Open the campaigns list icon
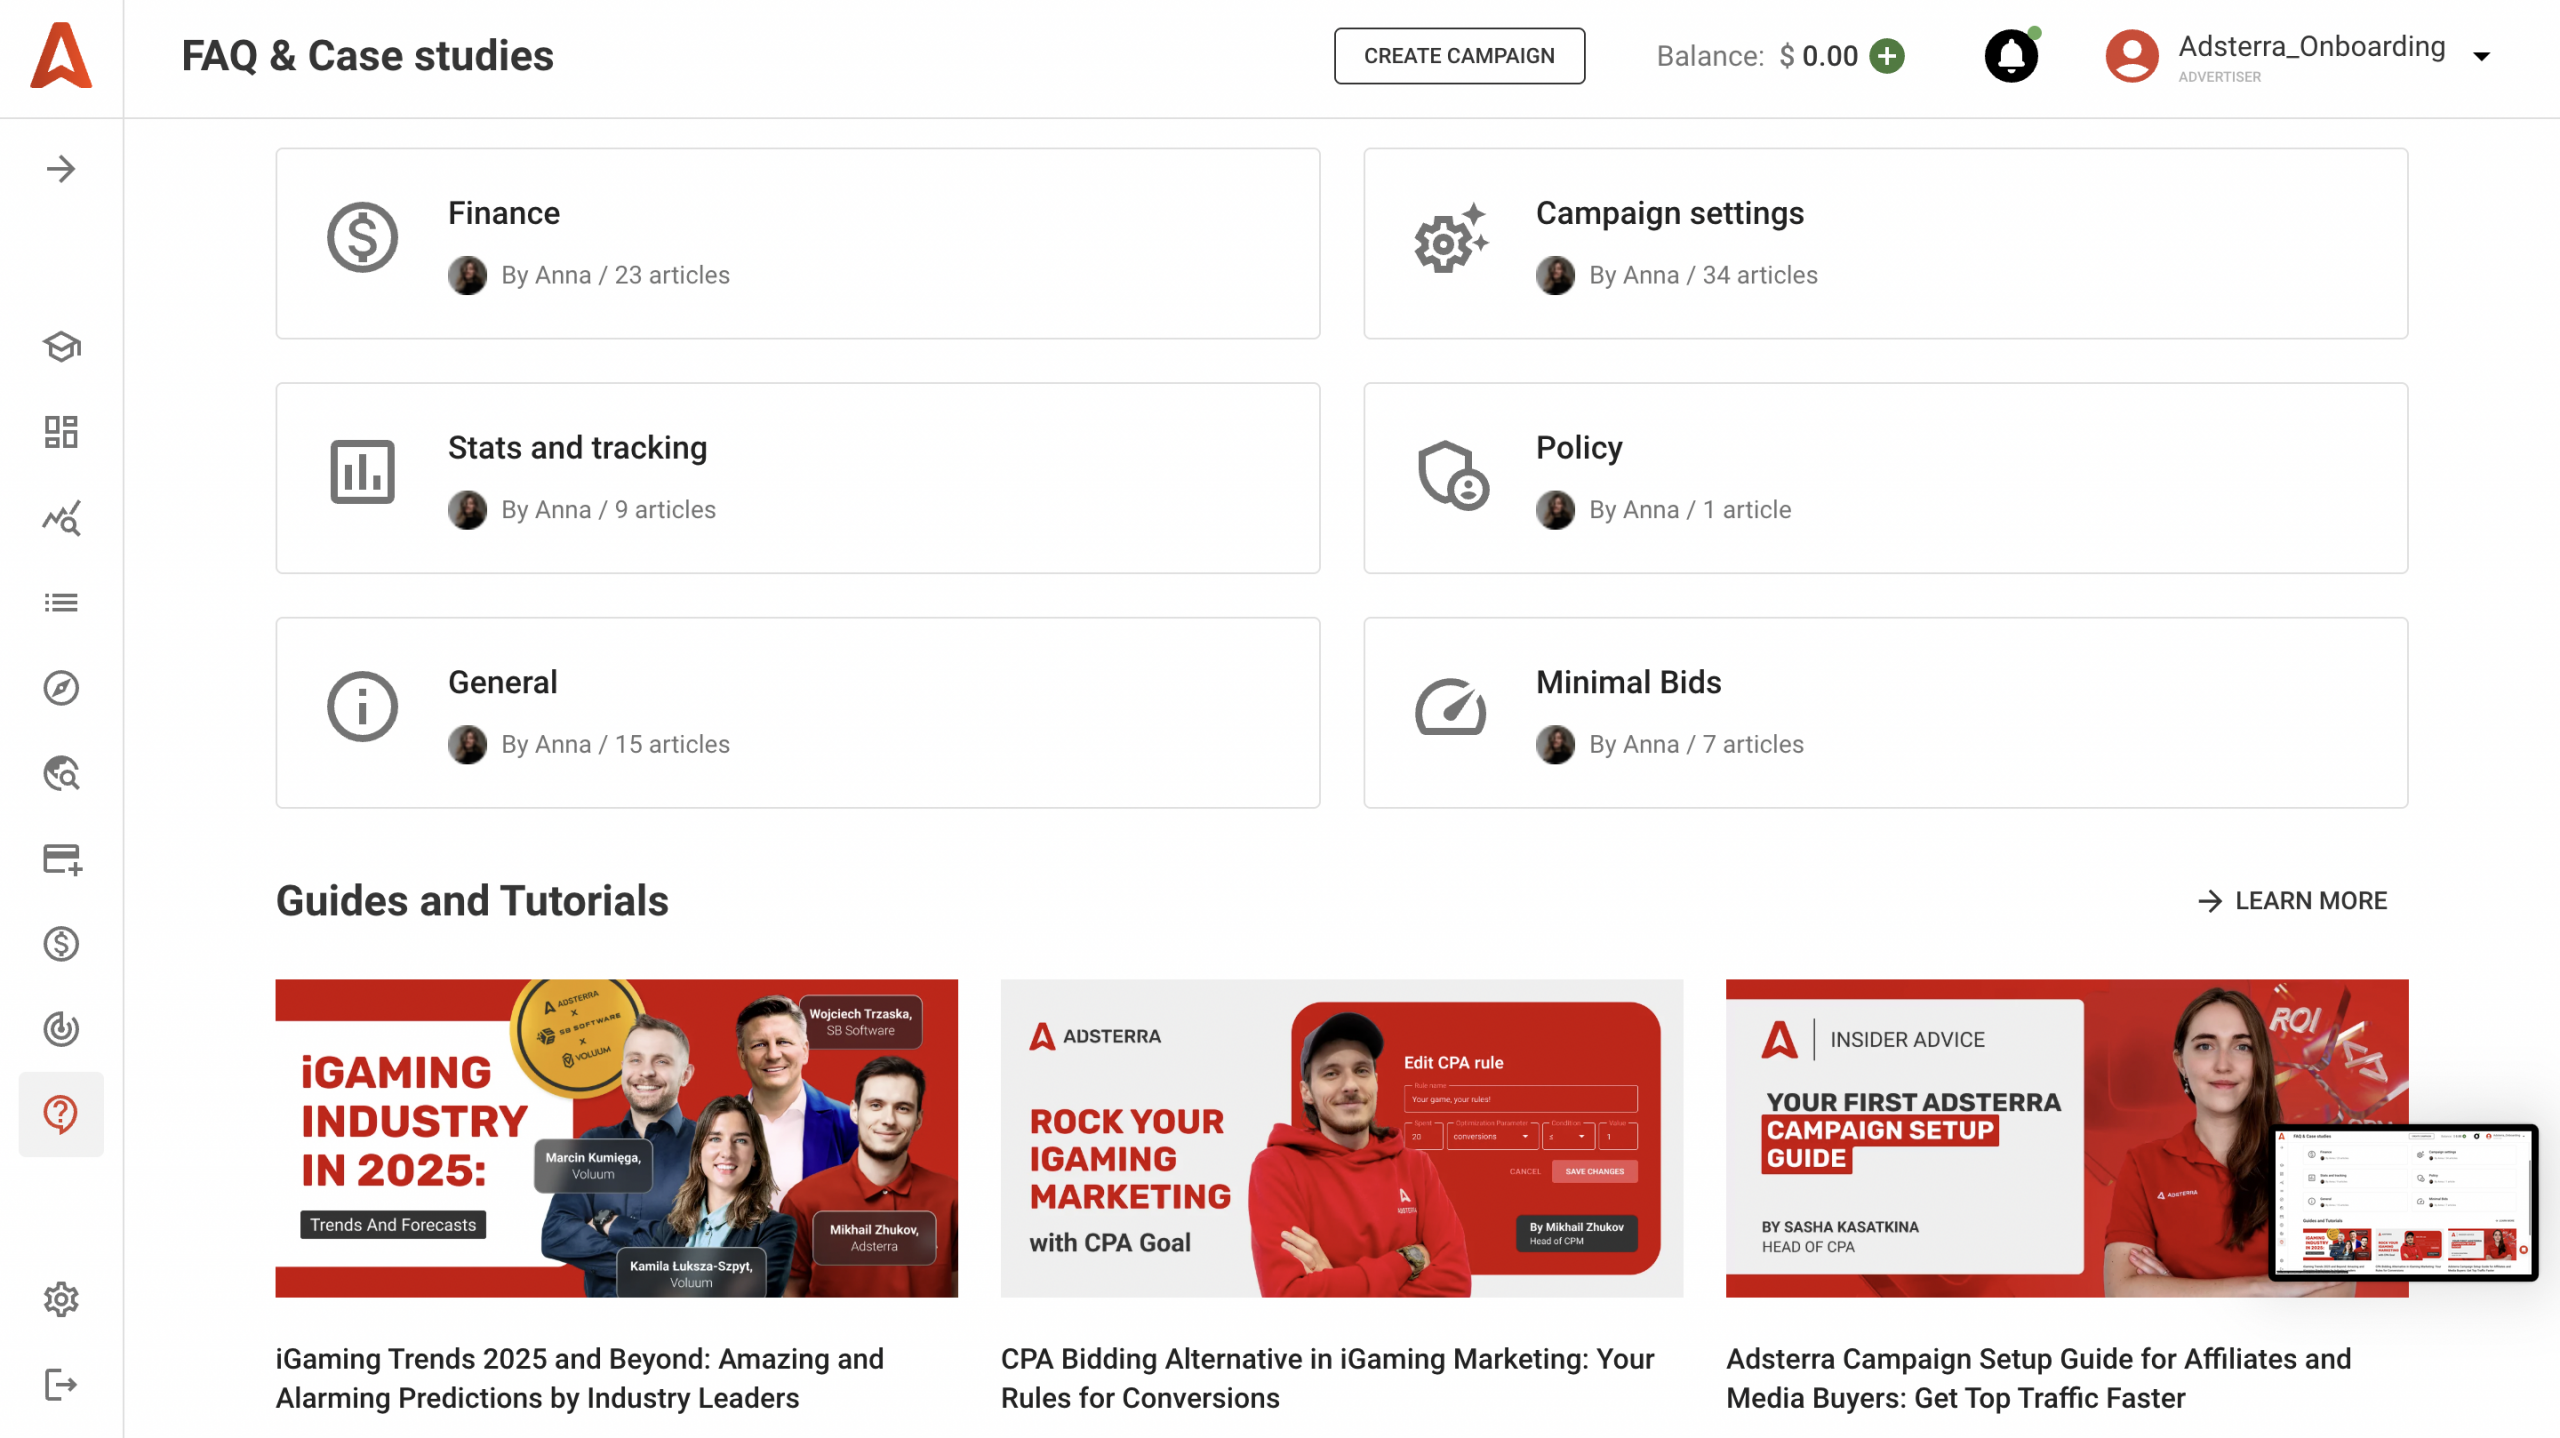 61,603
